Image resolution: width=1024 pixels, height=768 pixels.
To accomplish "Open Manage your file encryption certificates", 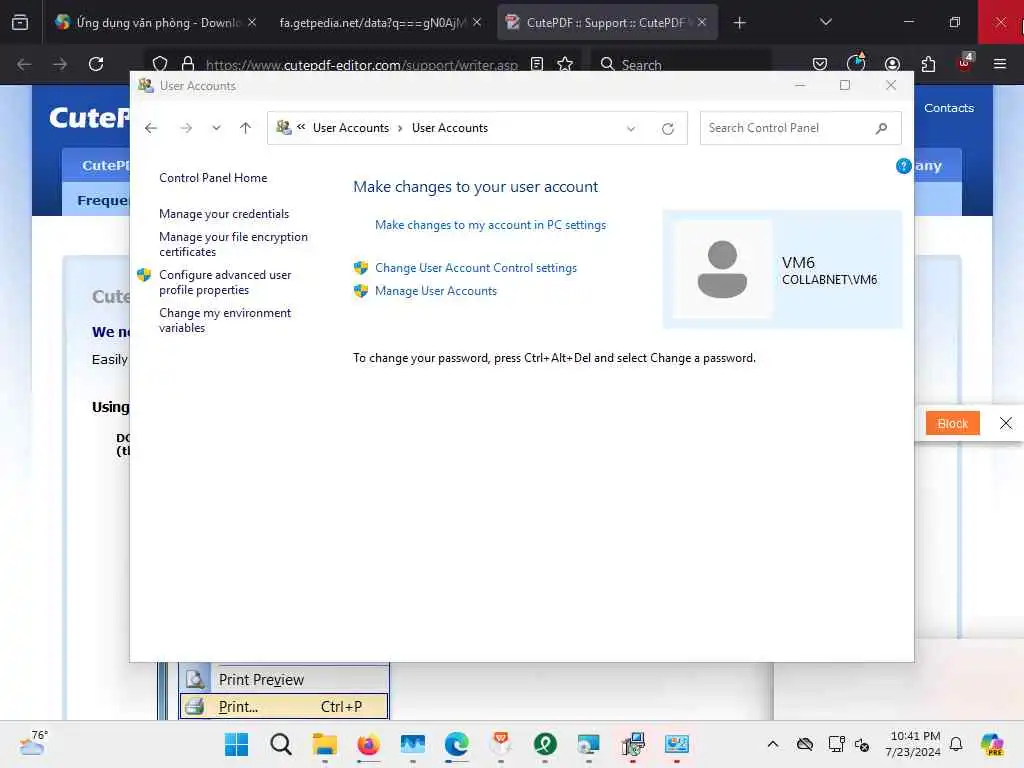I will click(233, 244).
